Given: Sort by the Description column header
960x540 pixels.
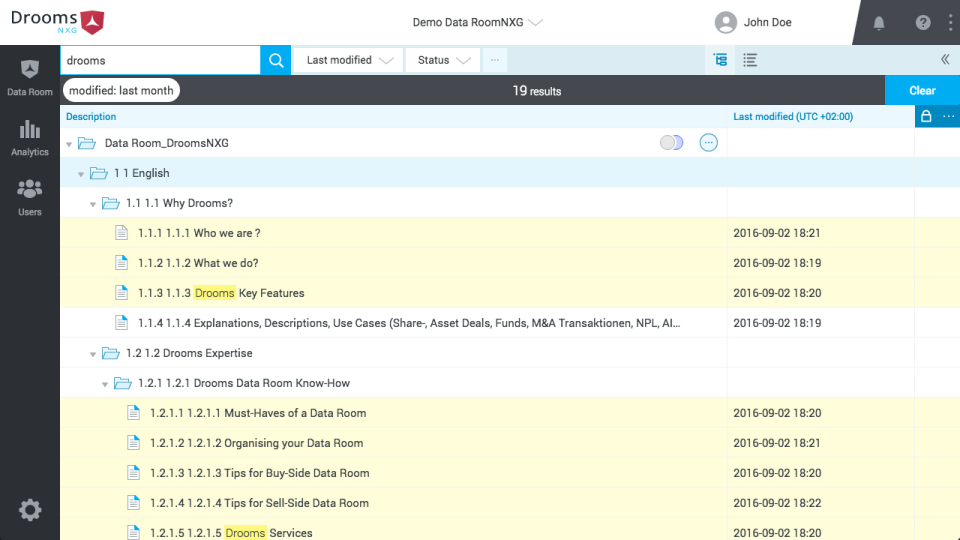Looking at the screenshot, I should pyautogui.click(x=91, y=116).
